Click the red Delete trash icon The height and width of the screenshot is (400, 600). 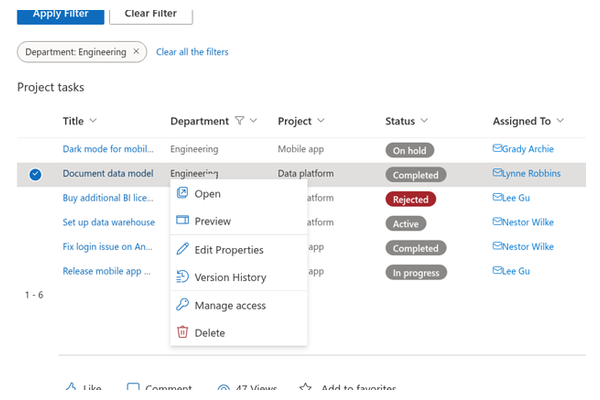[x=183, y=332]
